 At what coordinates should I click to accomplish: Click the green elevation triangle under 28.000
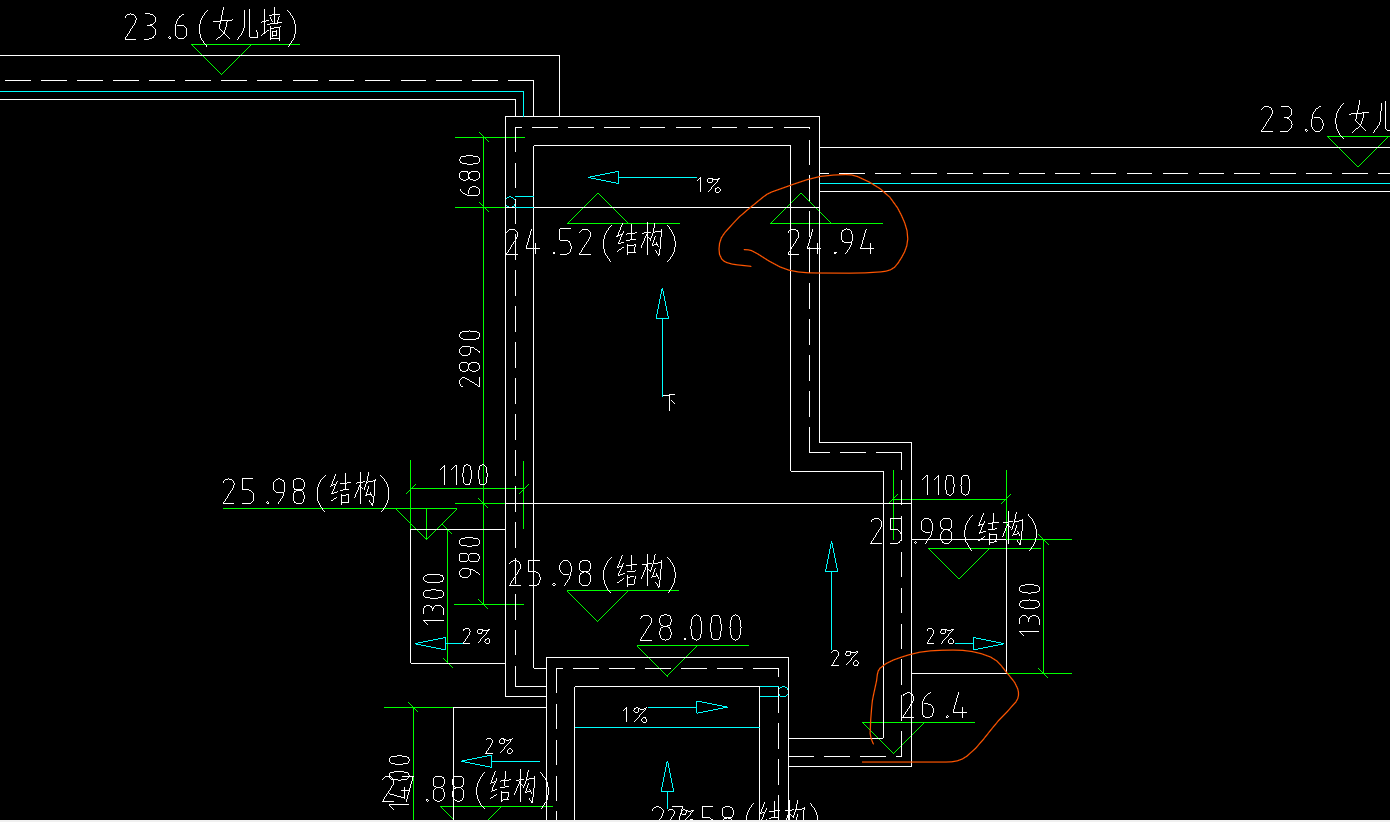[x=668, y=661]
